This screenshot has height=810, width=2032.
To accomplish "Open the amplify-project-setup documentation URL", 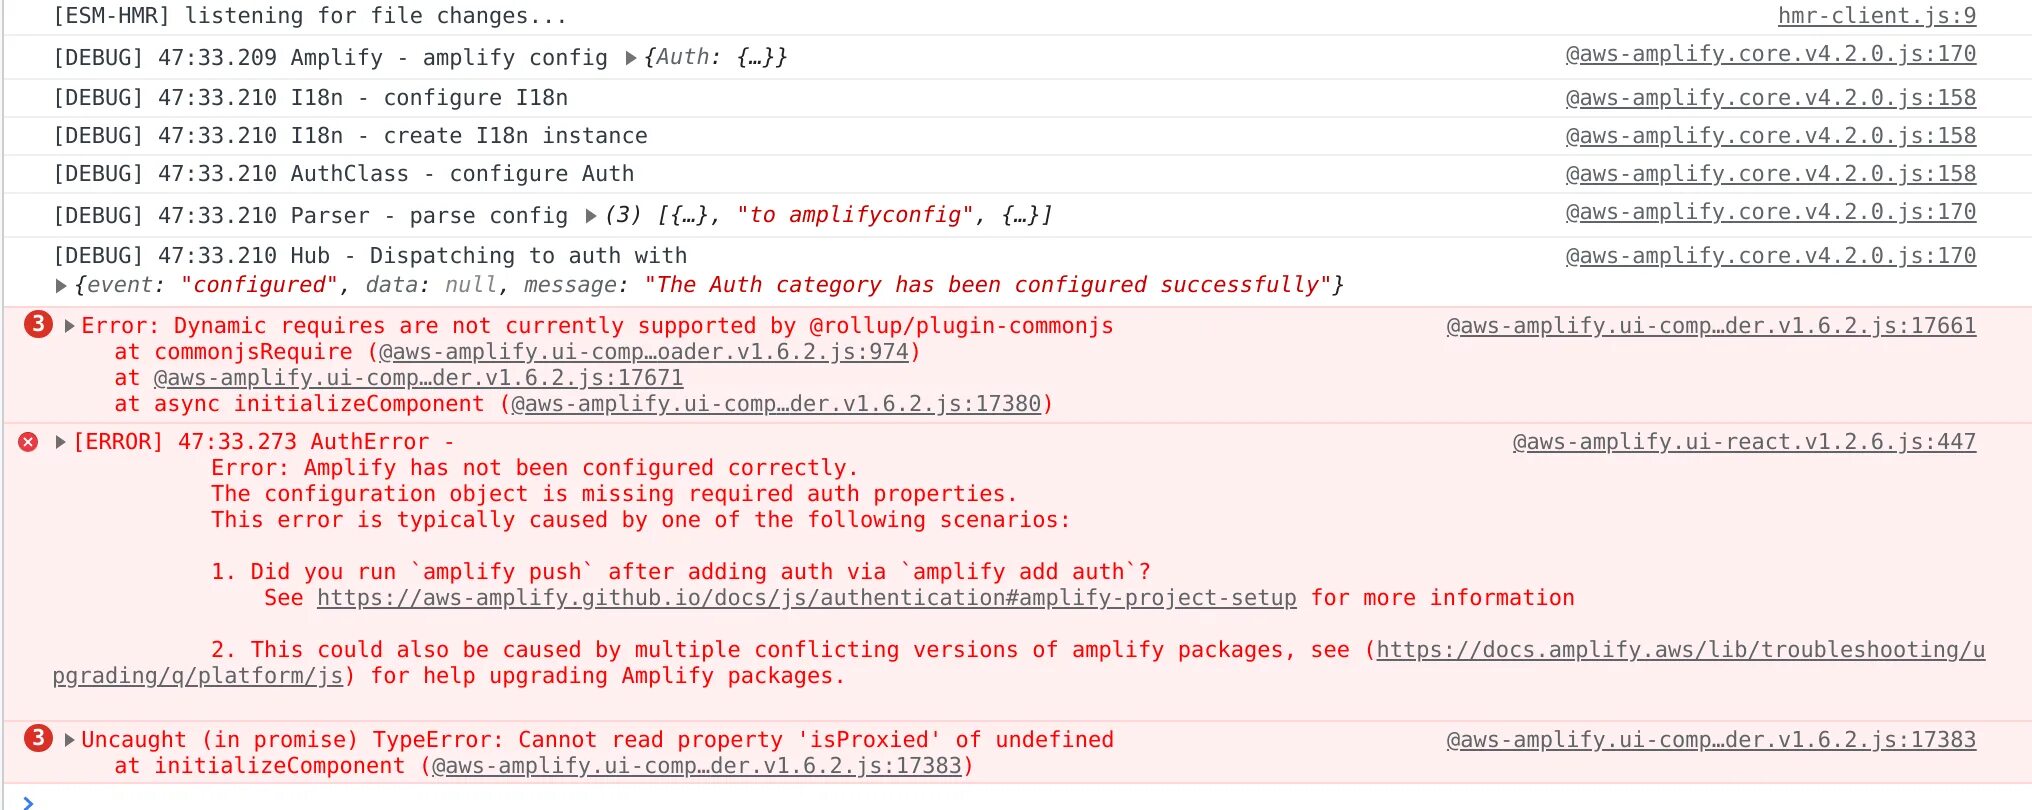I will pos(806,598).
